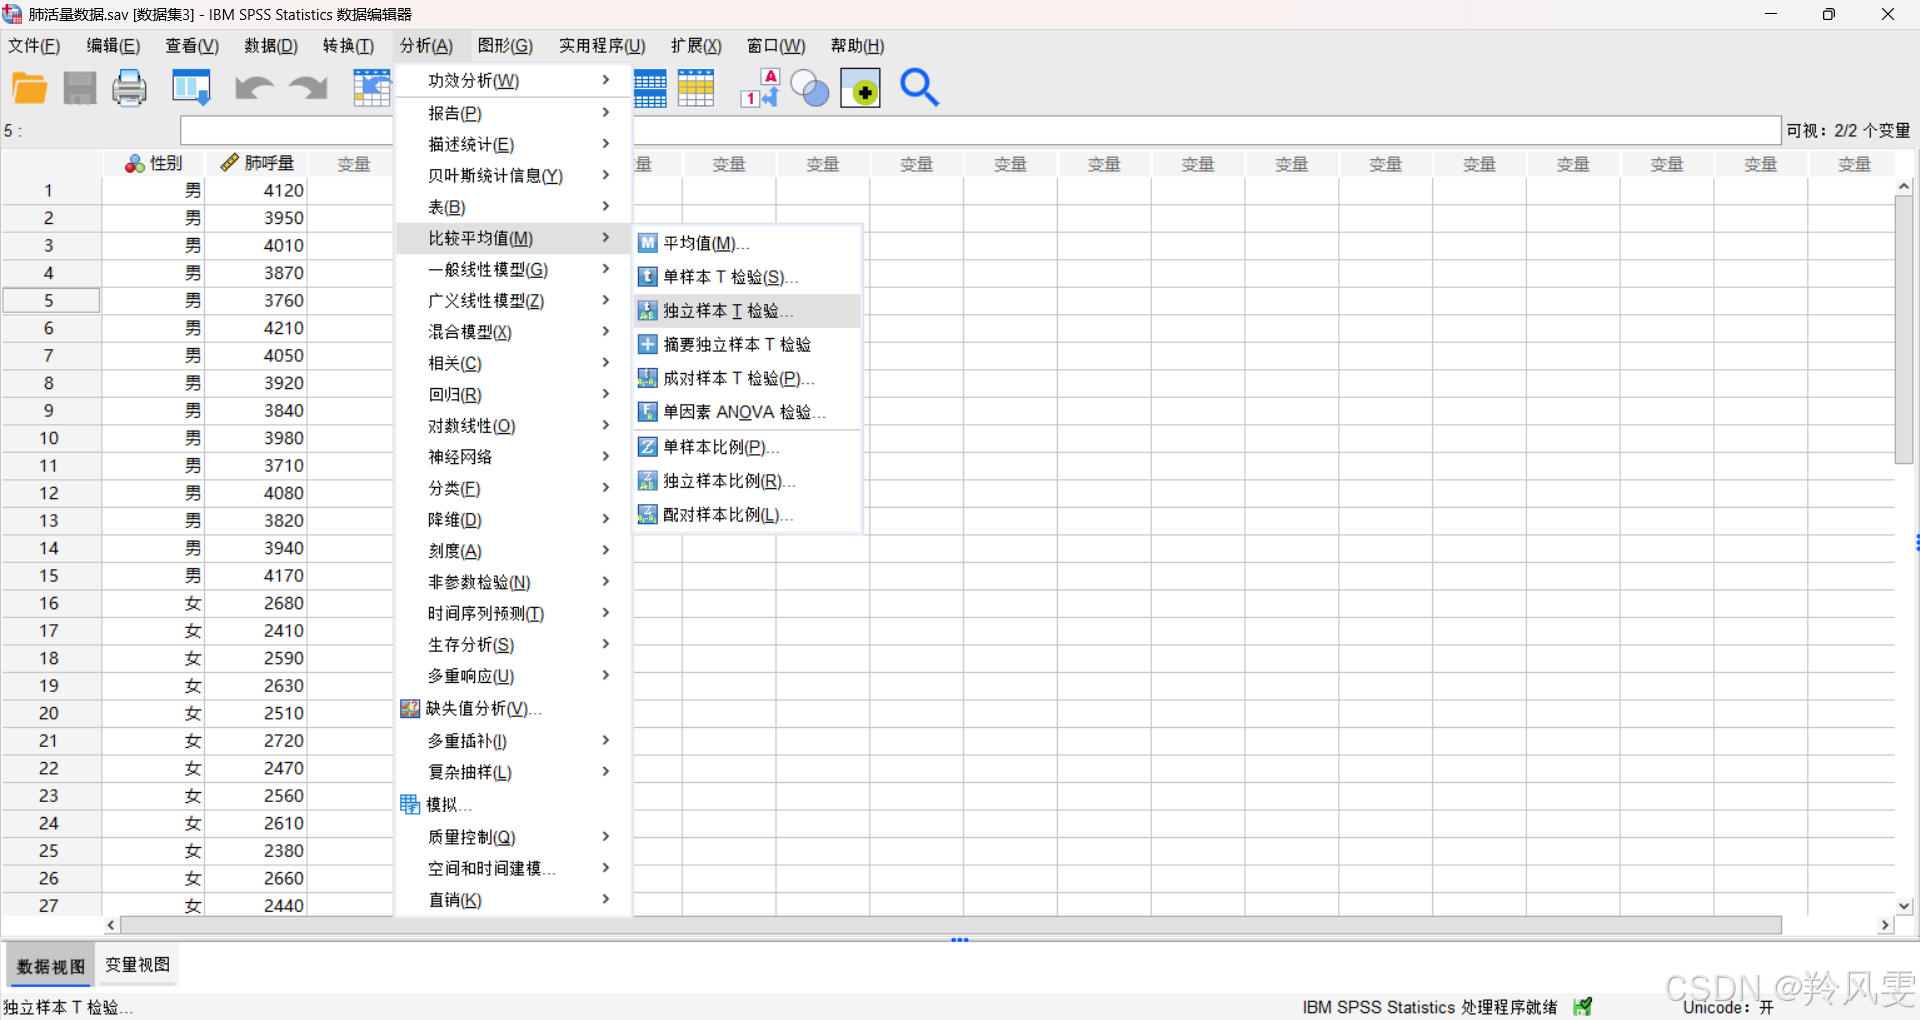Select row header 16

coord(50,603)
